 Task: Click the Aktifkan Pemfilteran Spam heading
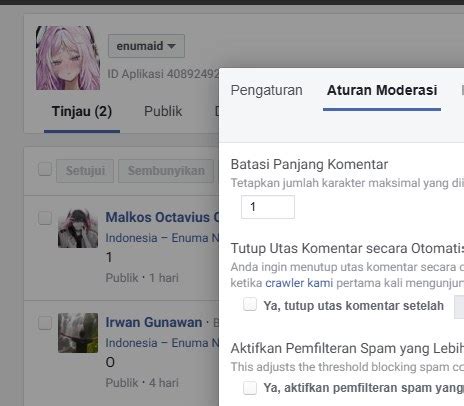(347, 348)
